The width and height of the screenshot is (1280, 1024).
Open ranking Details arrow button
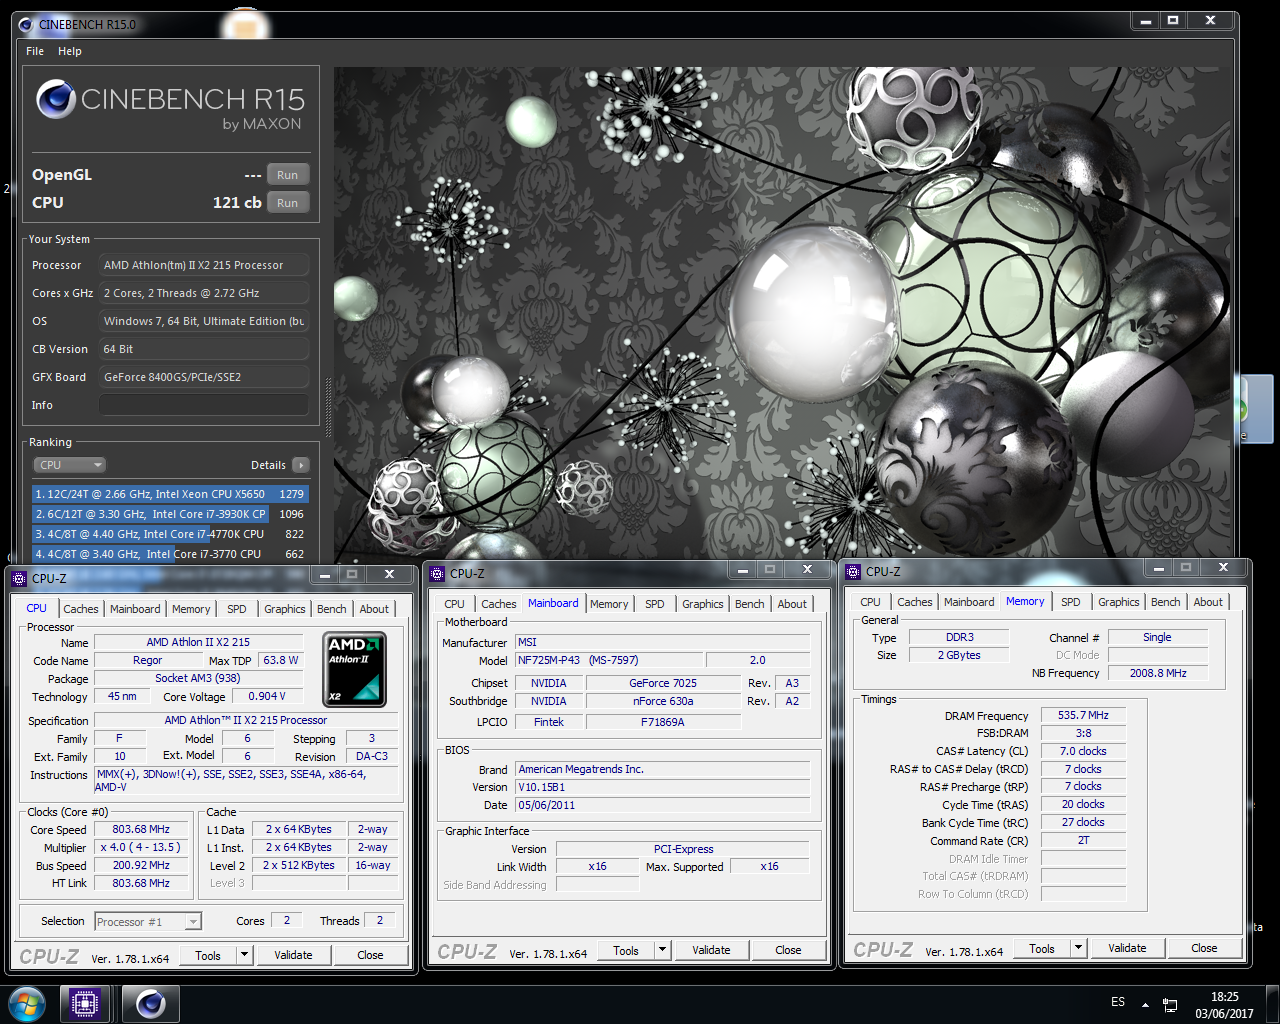point(301,465)
